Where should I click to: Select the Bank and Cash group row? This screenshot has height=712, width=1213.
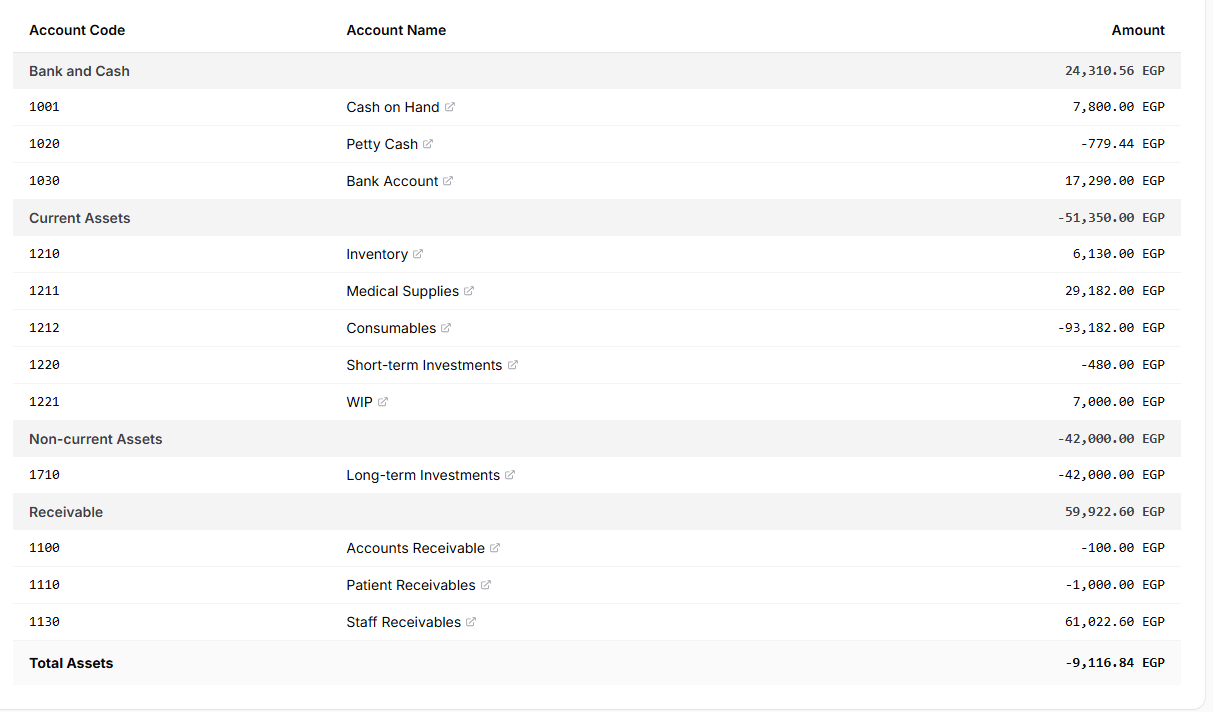[x=597, y=71]
